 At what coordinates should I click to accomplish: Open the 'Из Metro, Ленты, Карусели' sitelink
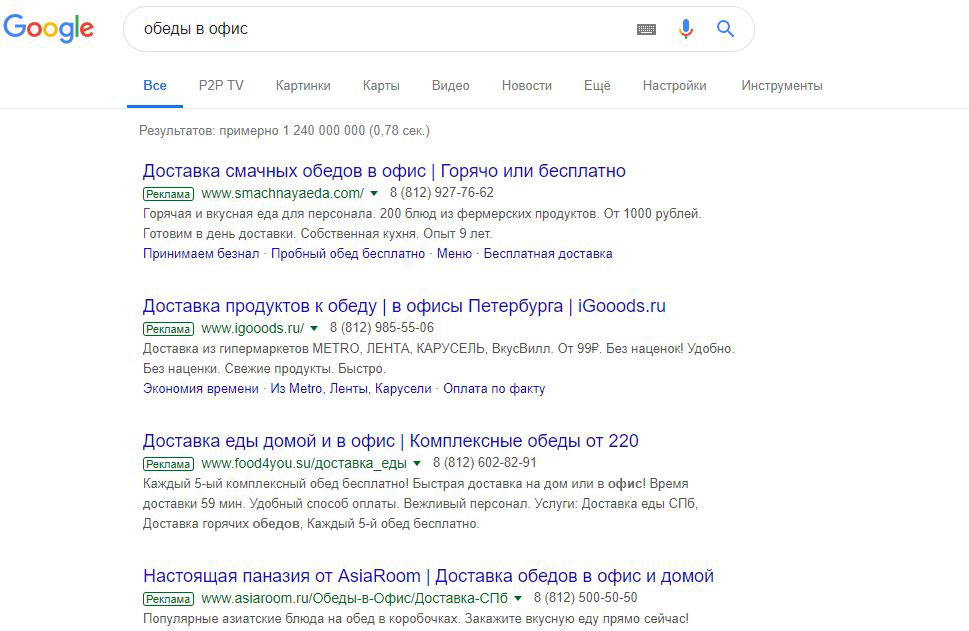pos(351,389)
